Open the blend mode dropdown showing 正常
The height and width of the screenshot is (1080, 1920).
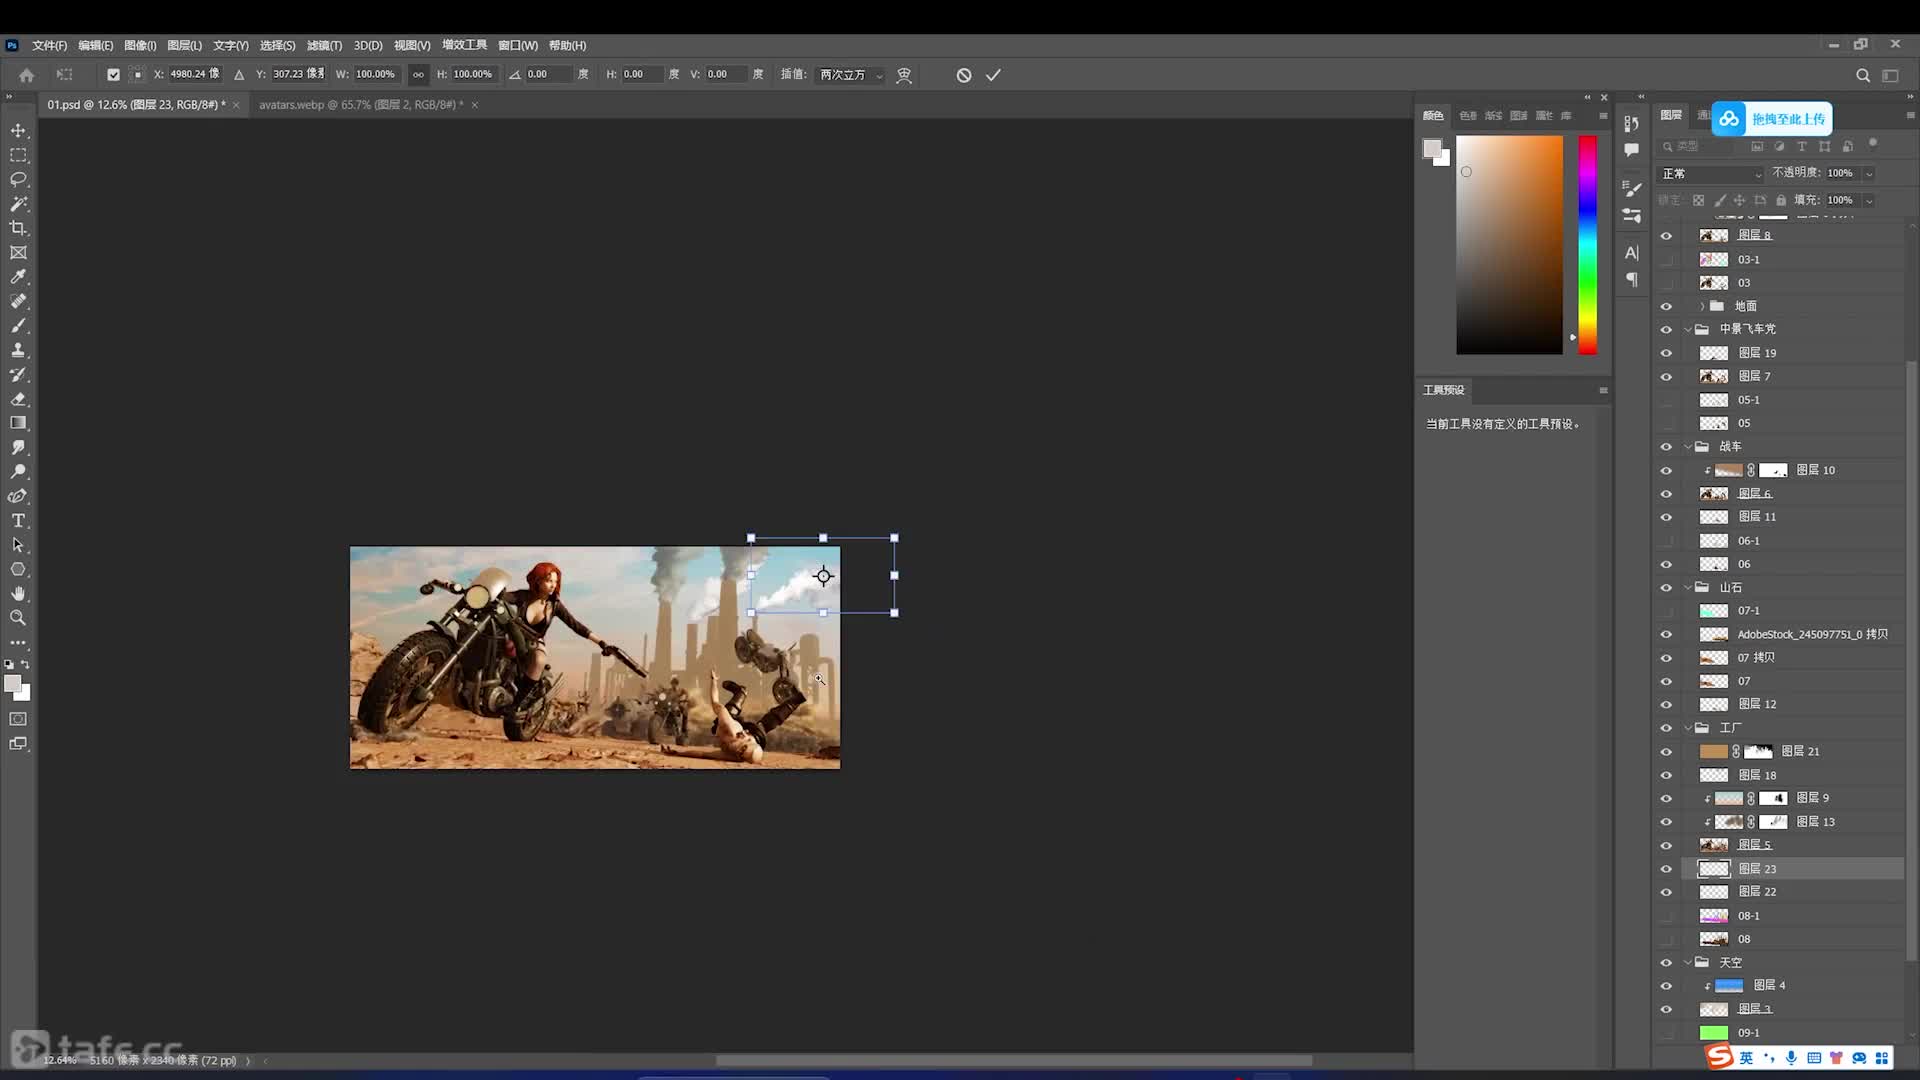coord(1711,174)
